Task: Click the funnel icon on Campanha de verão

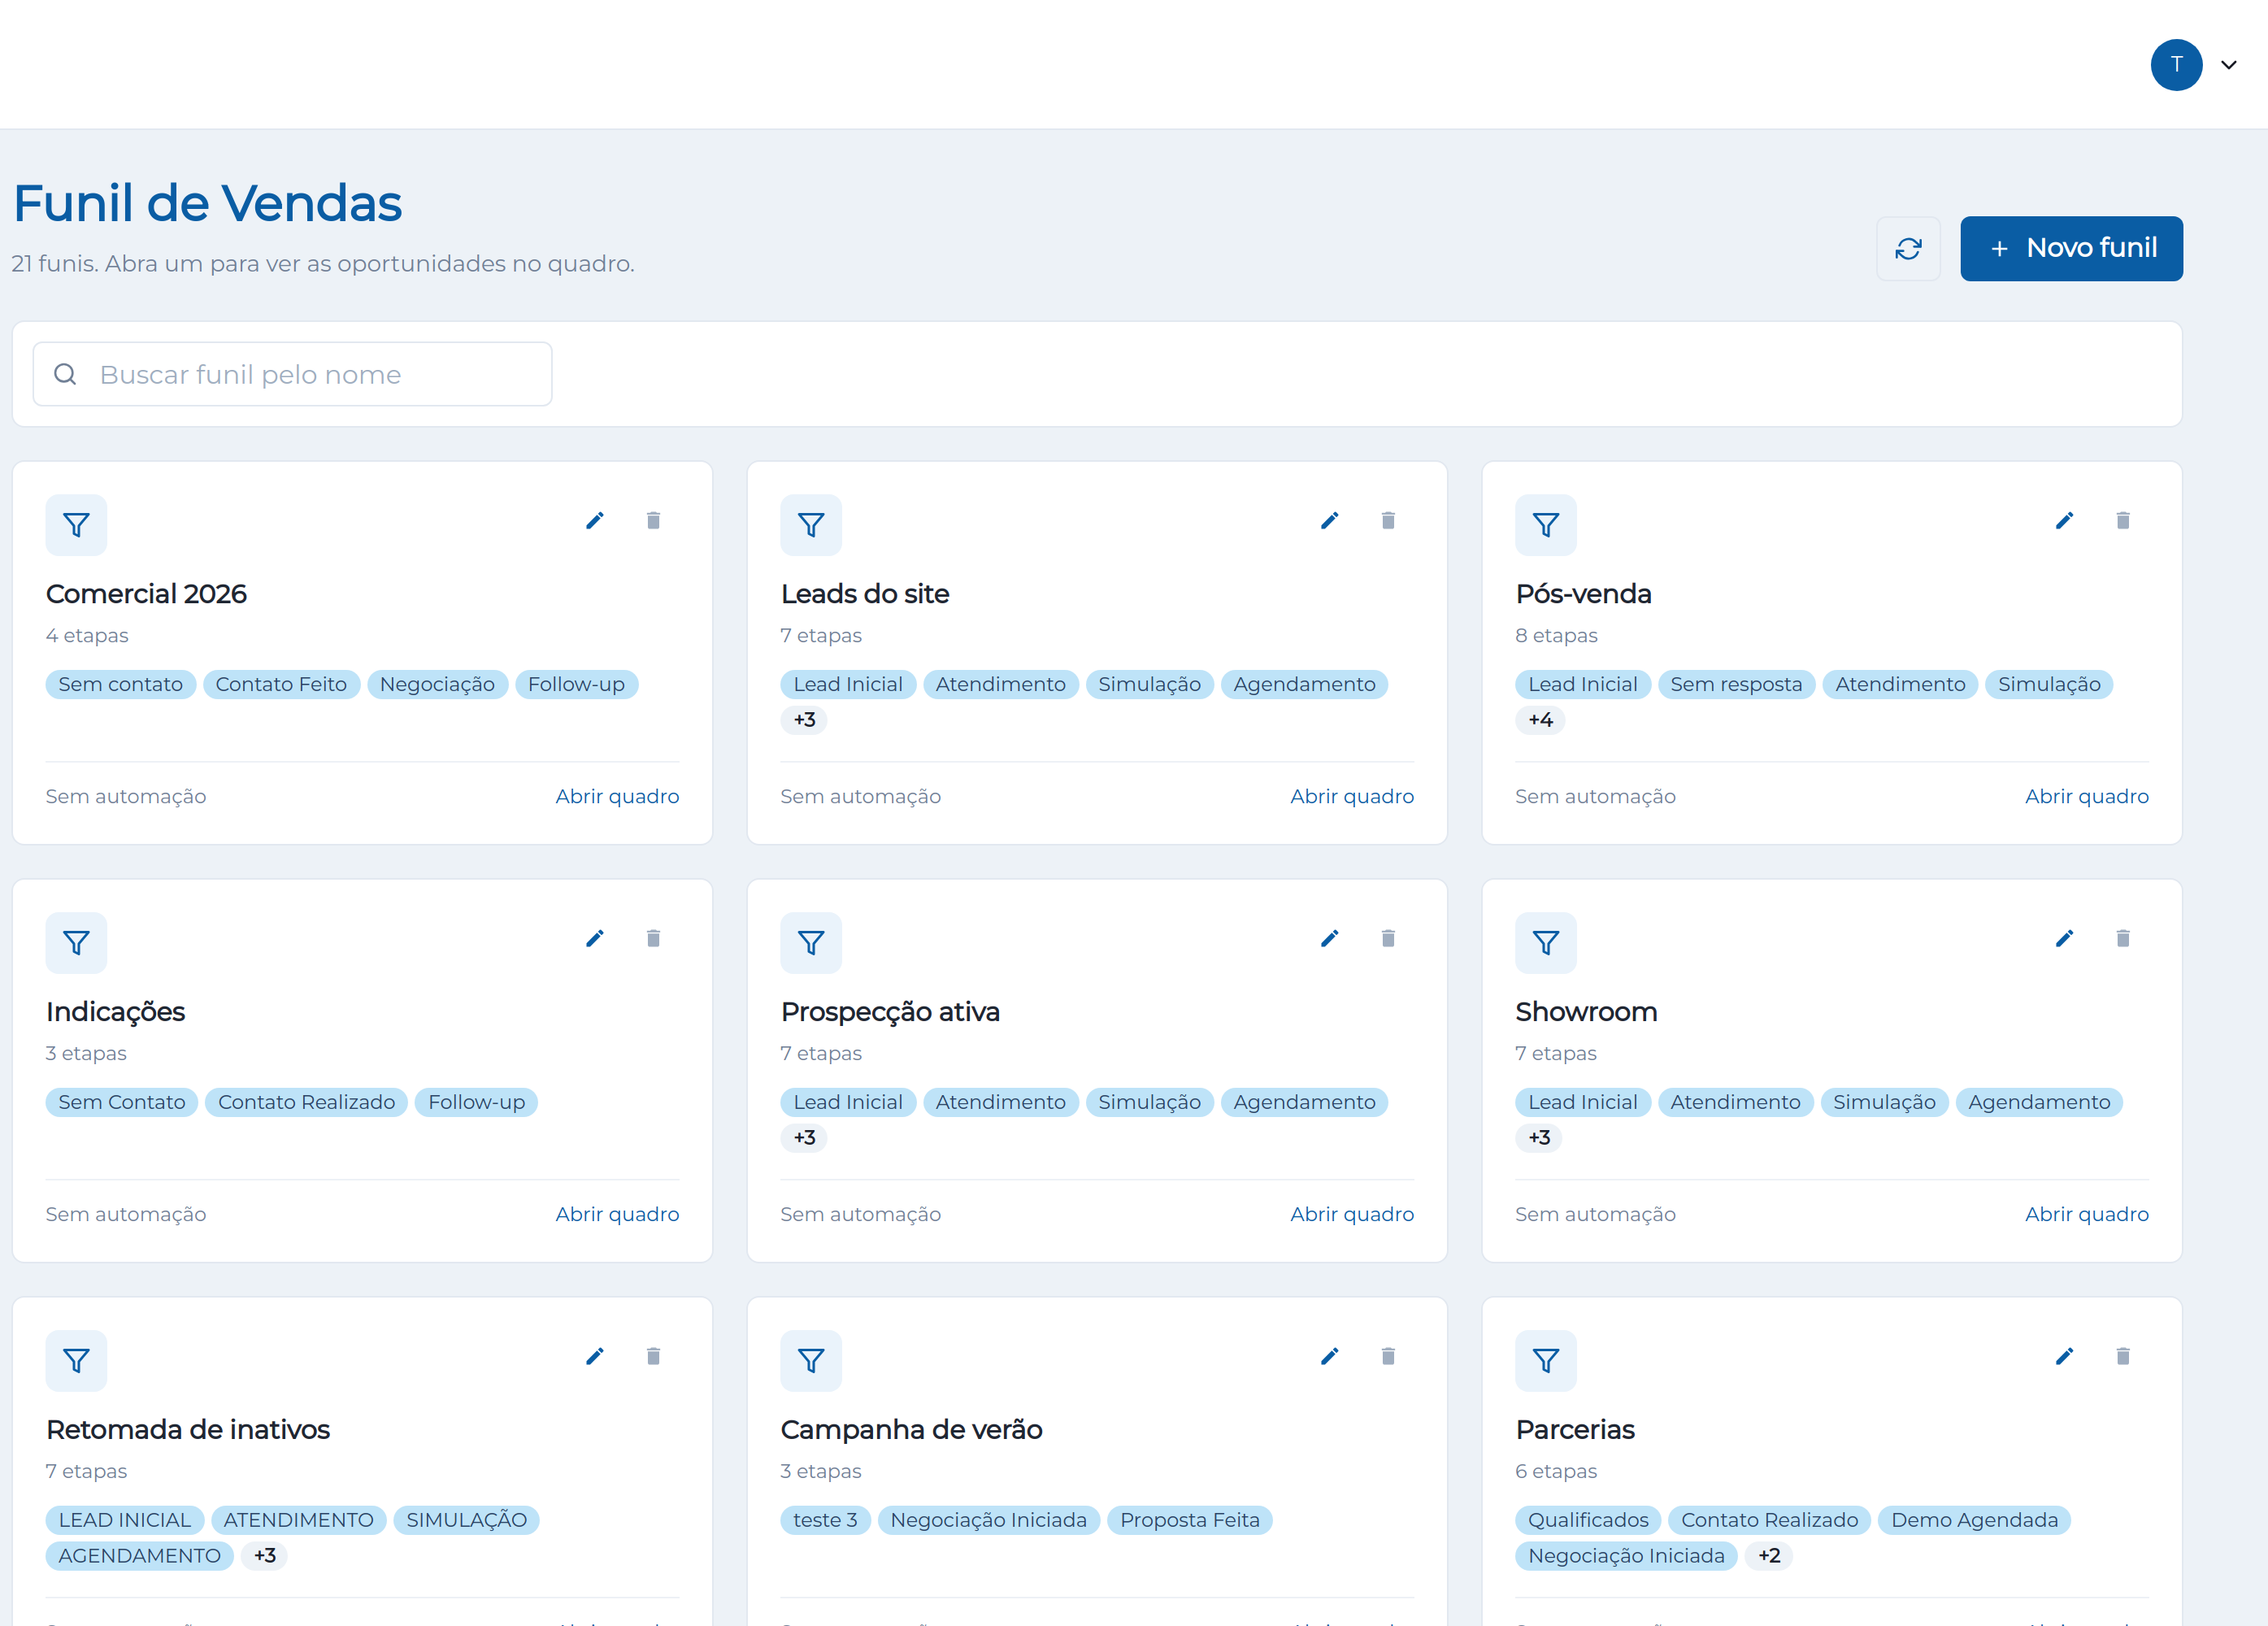Action: coord(811,1361)
